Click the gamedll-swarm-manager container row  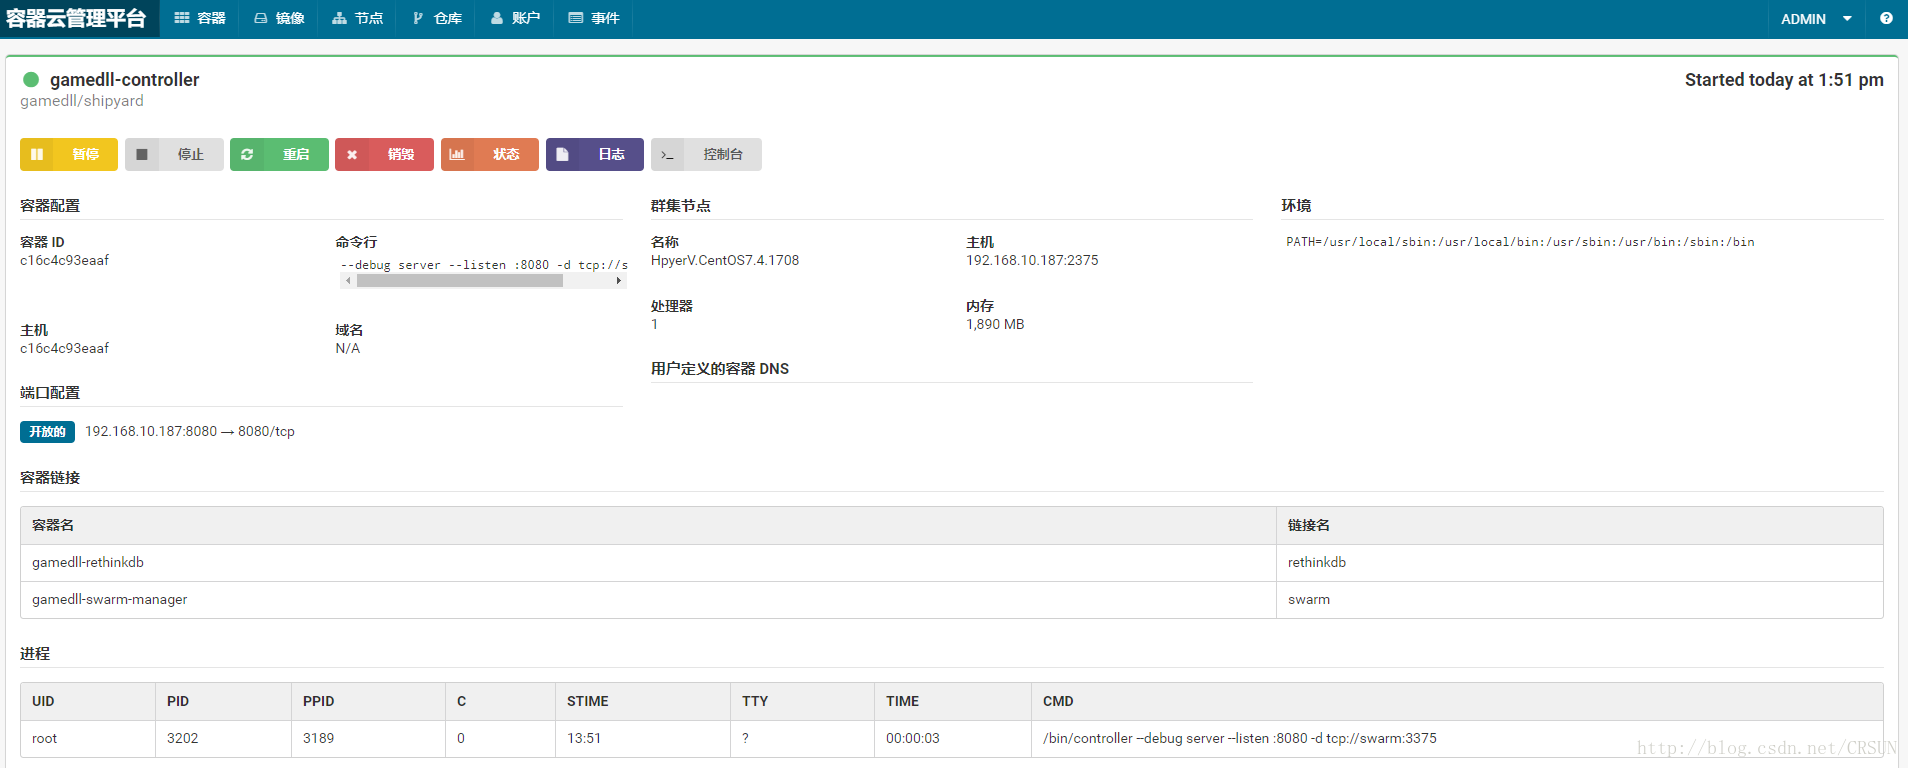(x=648, y=600)
